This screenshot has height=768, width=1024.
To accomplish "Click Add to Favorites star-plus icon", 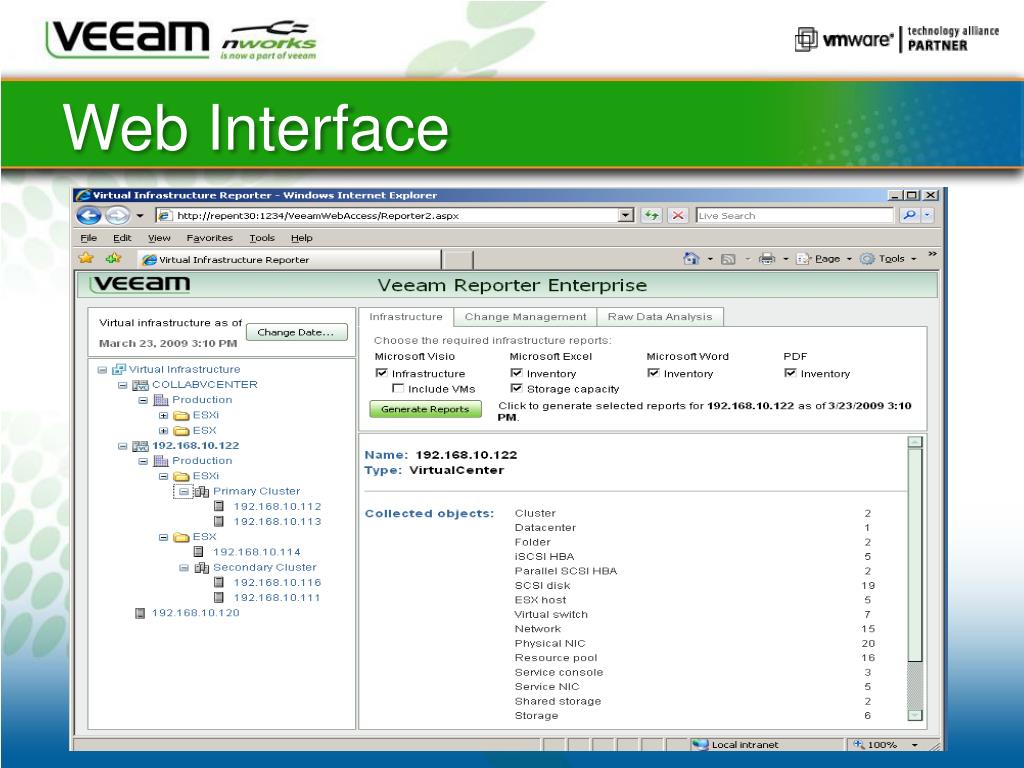I will click(114, 258).
